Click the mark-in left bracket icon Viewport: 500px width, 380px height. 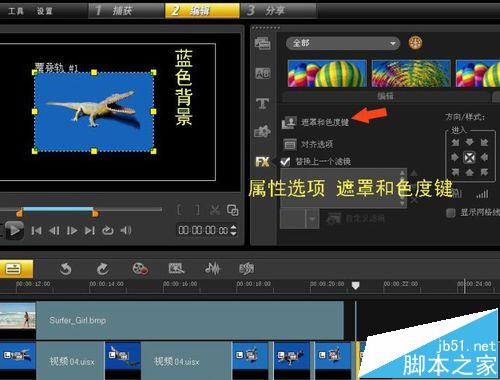coord(179,210)
